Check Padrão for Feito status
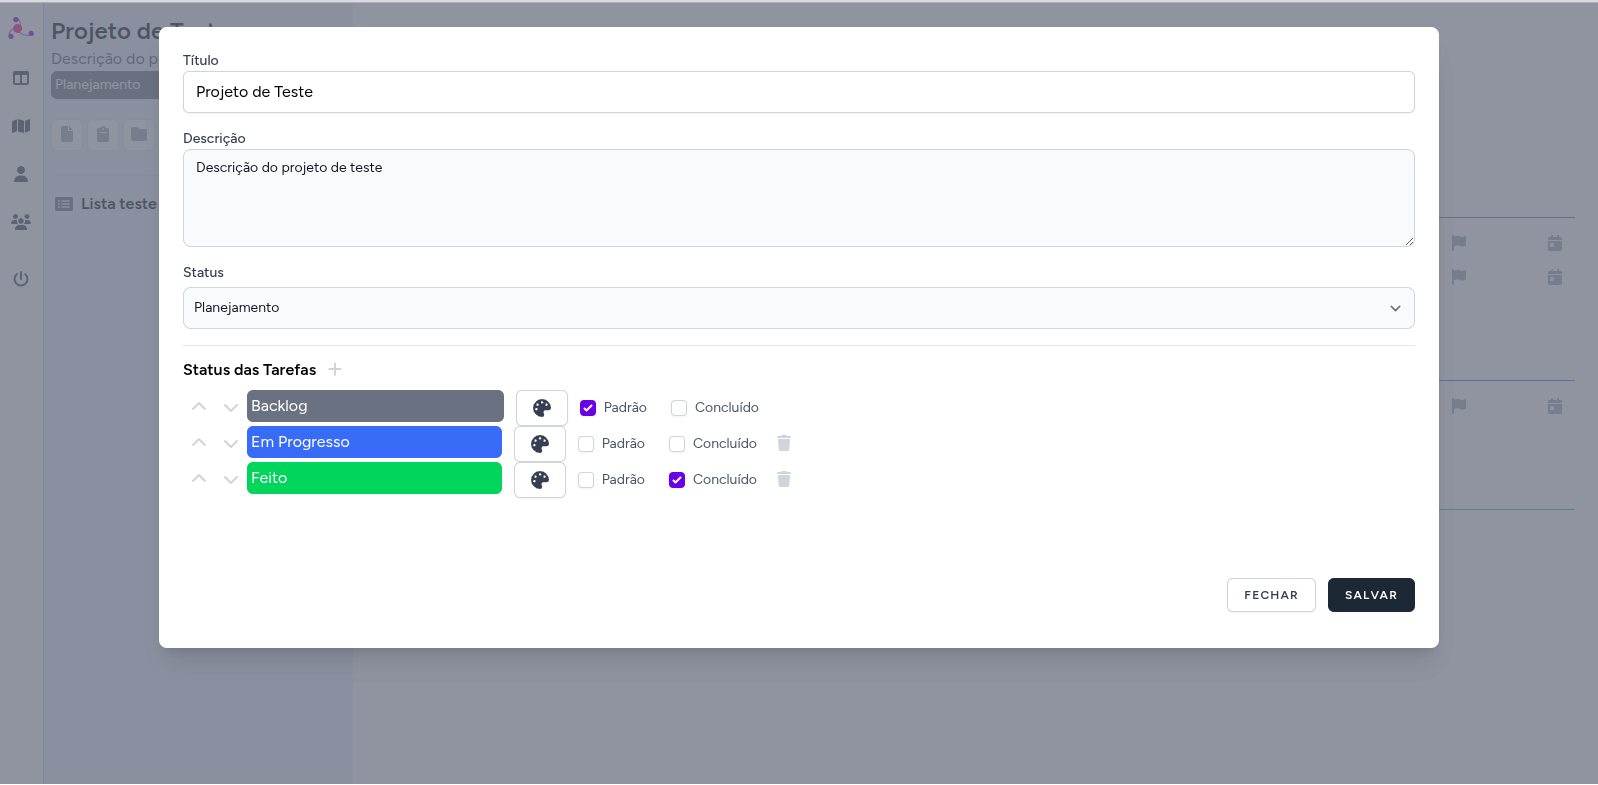Viewport: 1598px width, 785px height. [x=586, y=480]
